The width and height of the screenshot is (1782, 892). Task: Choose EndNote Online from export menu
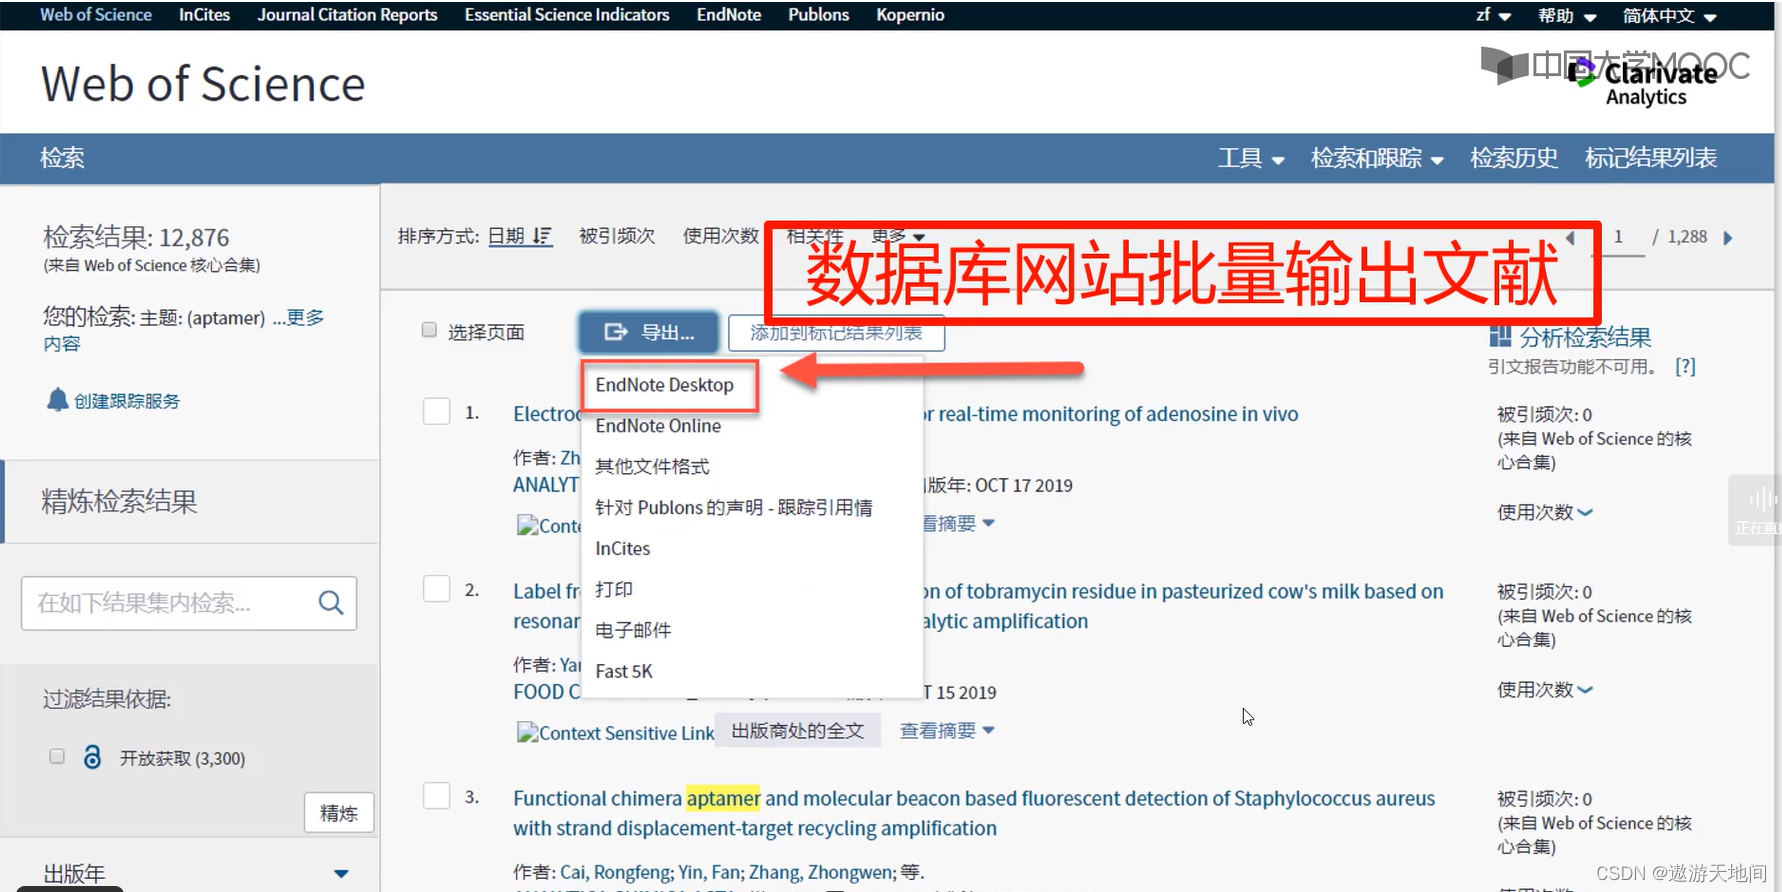point(658,426)
